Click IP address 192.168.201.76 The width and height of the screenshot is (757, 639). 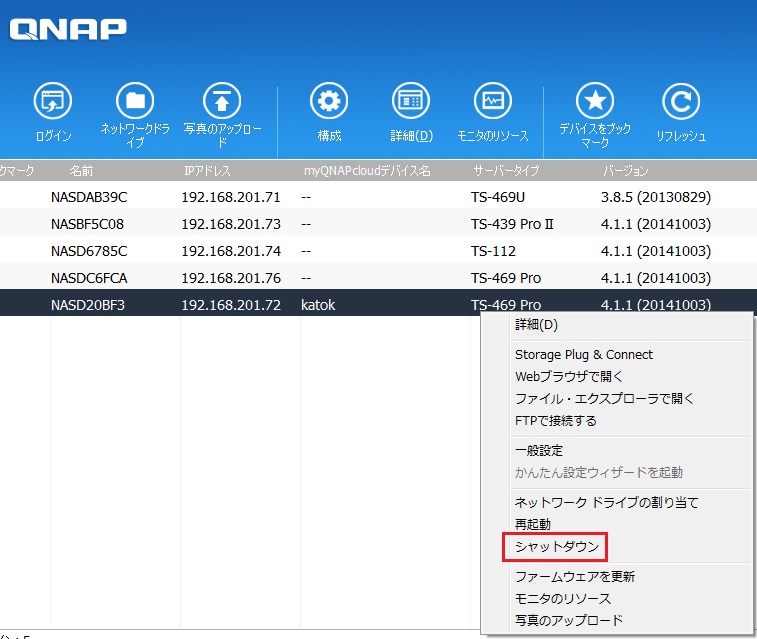[231, 278]
